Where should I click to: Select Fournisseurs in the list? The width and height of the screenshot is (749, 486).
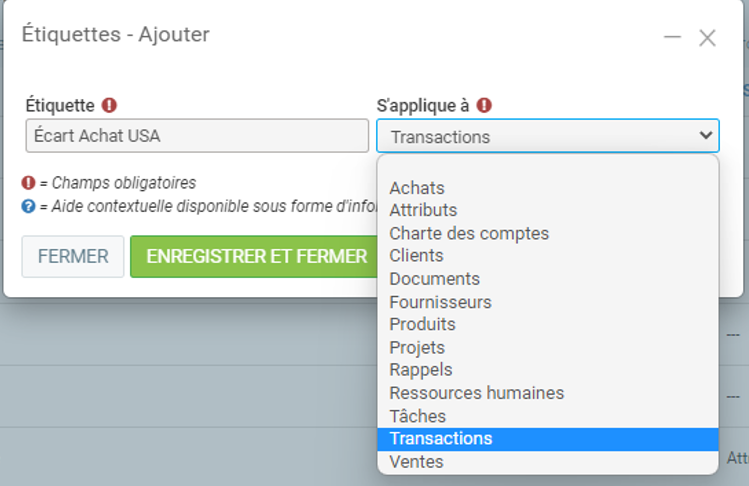(x=440, y=302)
